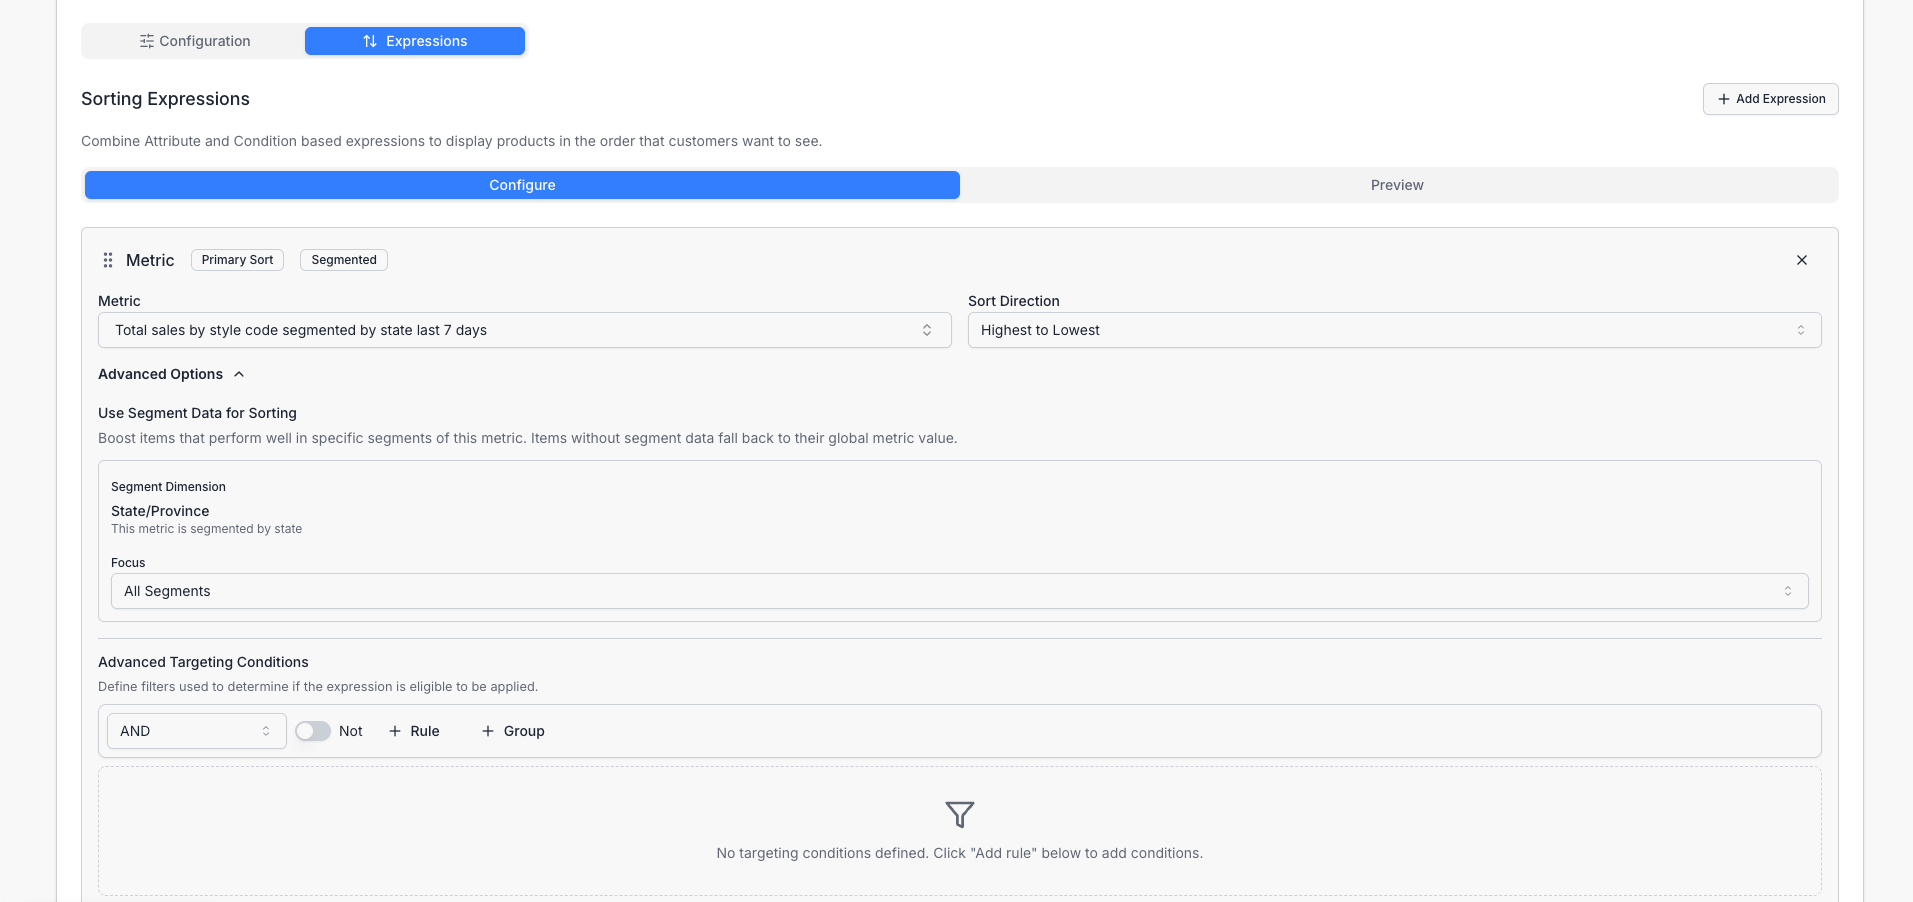Open the AND operator dropdown
Screen dimensions: 1913x902
[x=195, y=731]
